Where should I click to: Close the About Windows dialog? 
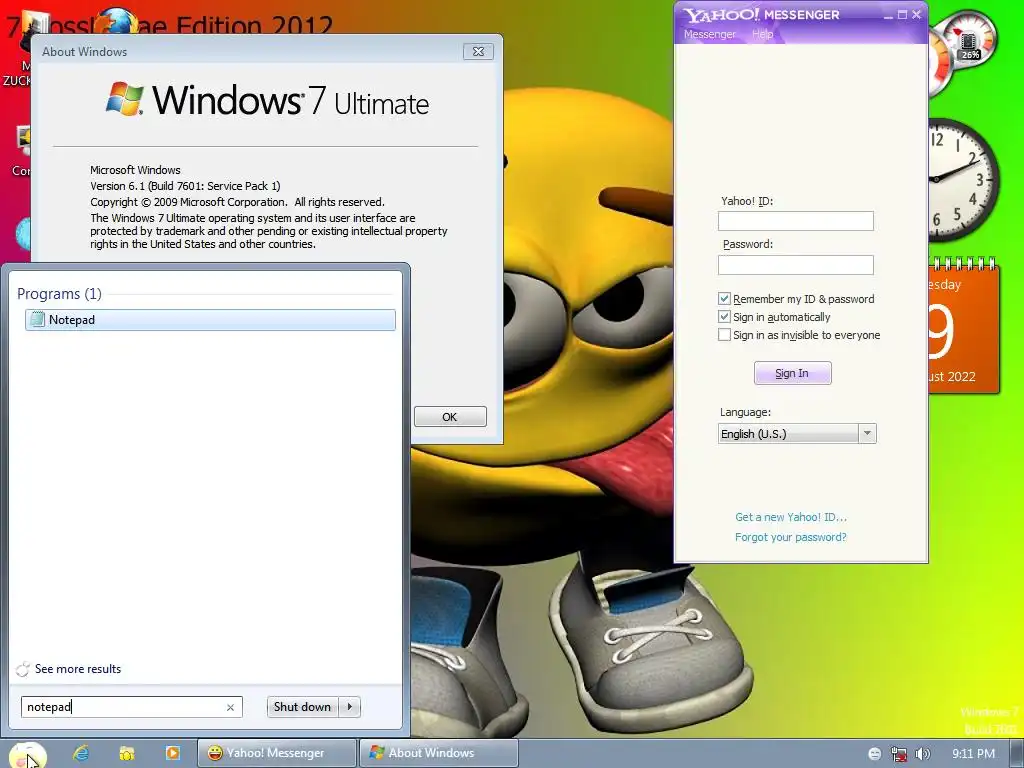(x=478, y=52)
